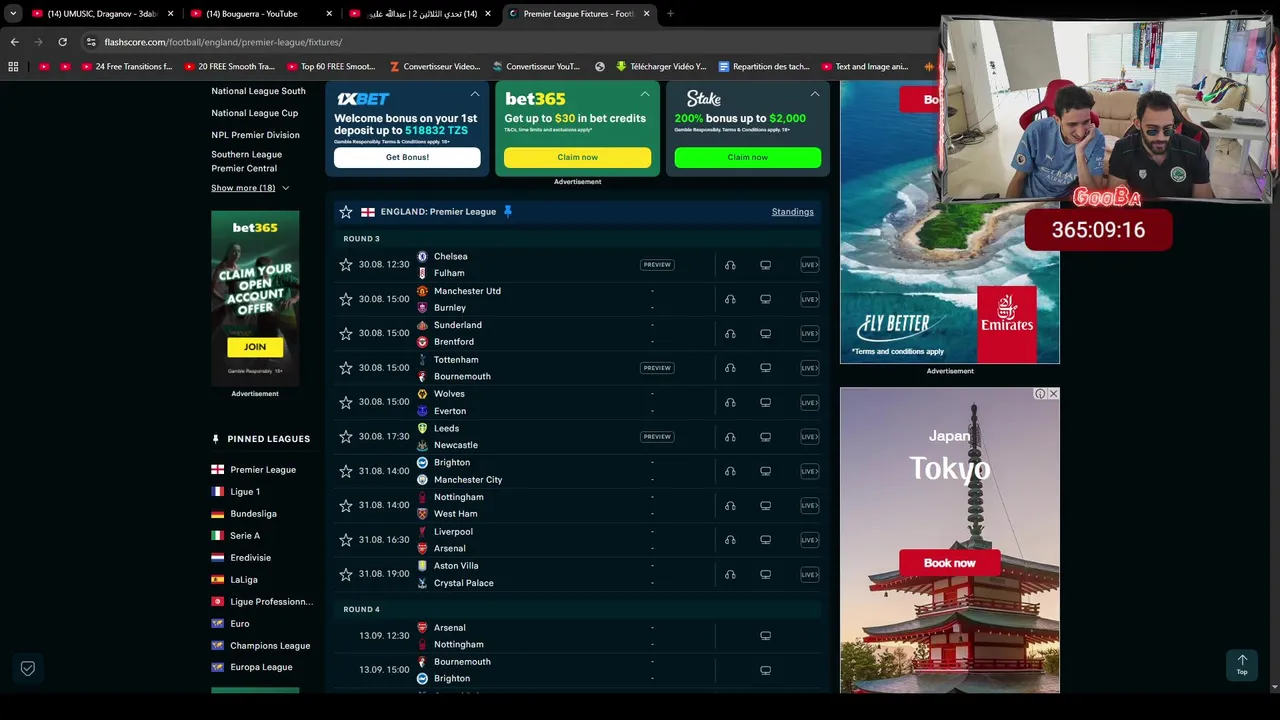Favorite the Manchester Utd vs Burnley star
This screenshot has width=1280, height=720.
coord(346,299)
